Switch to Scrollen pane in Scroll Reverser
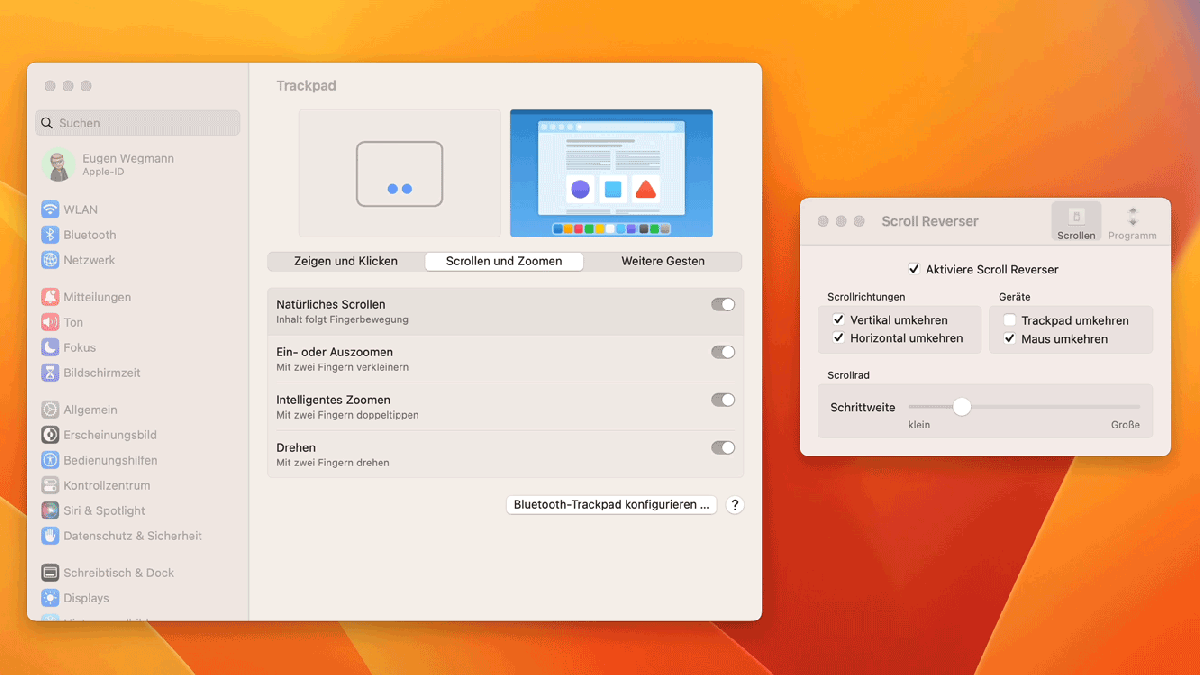Screen dimensions: 1200x675 pos(1076,222)
